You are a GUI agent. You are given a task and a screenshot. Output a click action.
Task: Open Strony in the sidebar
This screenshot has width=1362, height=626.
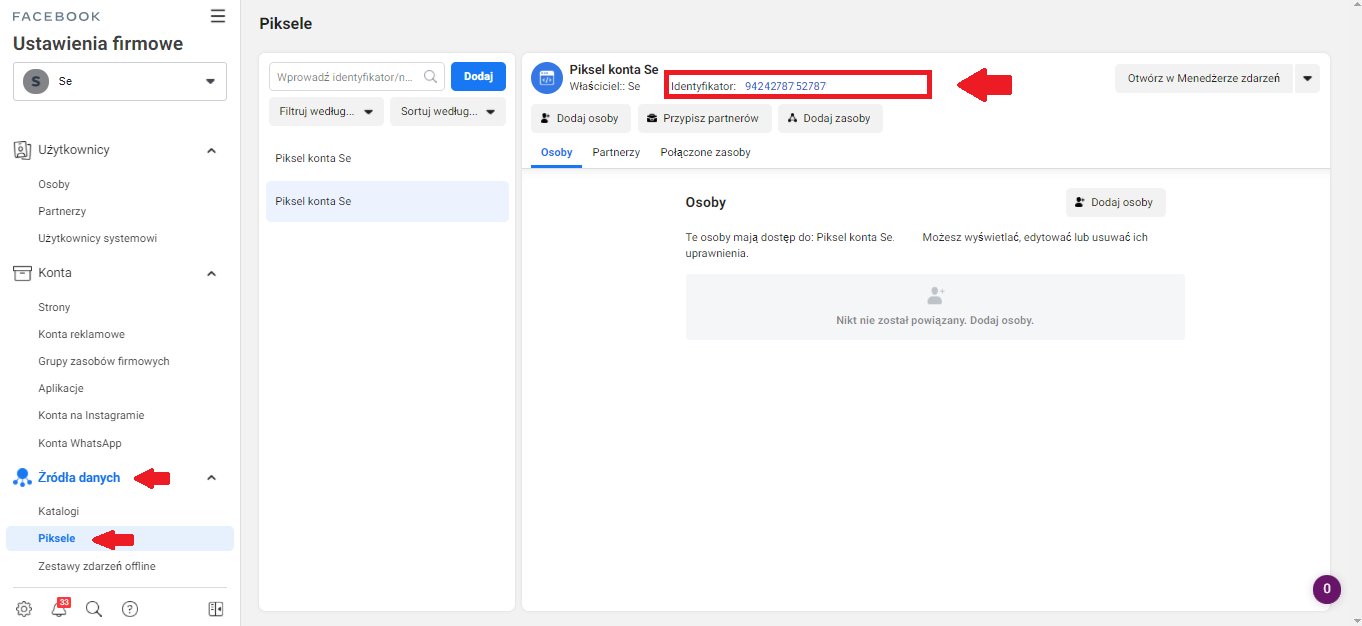coord(54,307)
